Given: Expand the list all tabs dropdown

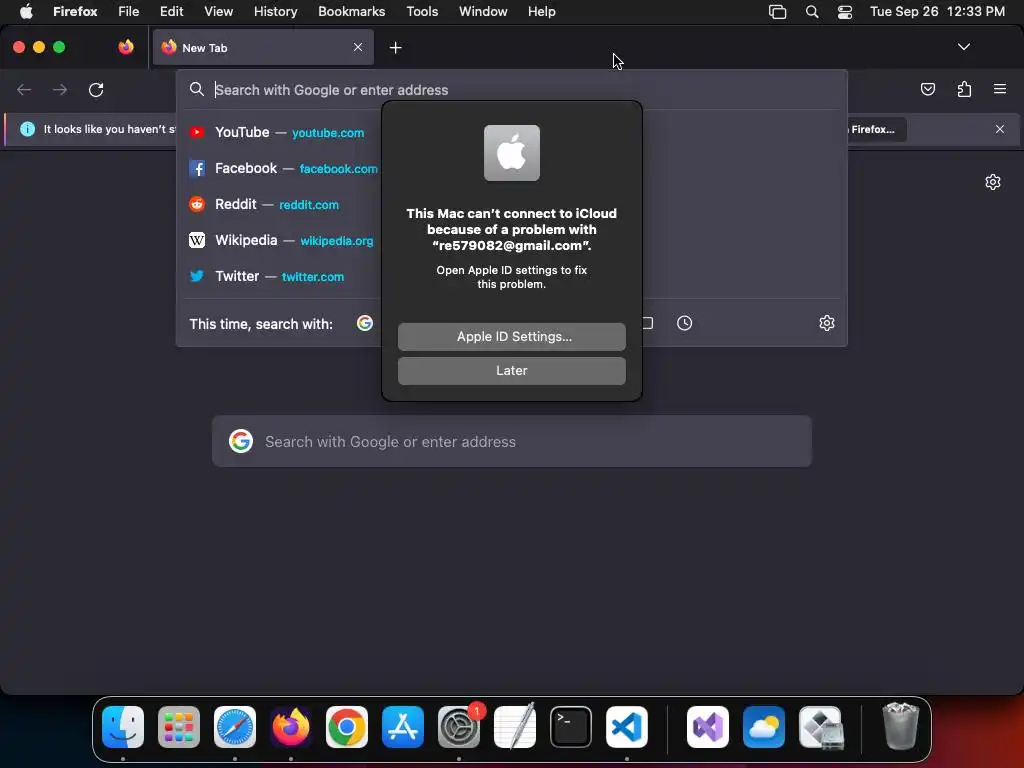Looking at the screenshot, I should [964, 47].
